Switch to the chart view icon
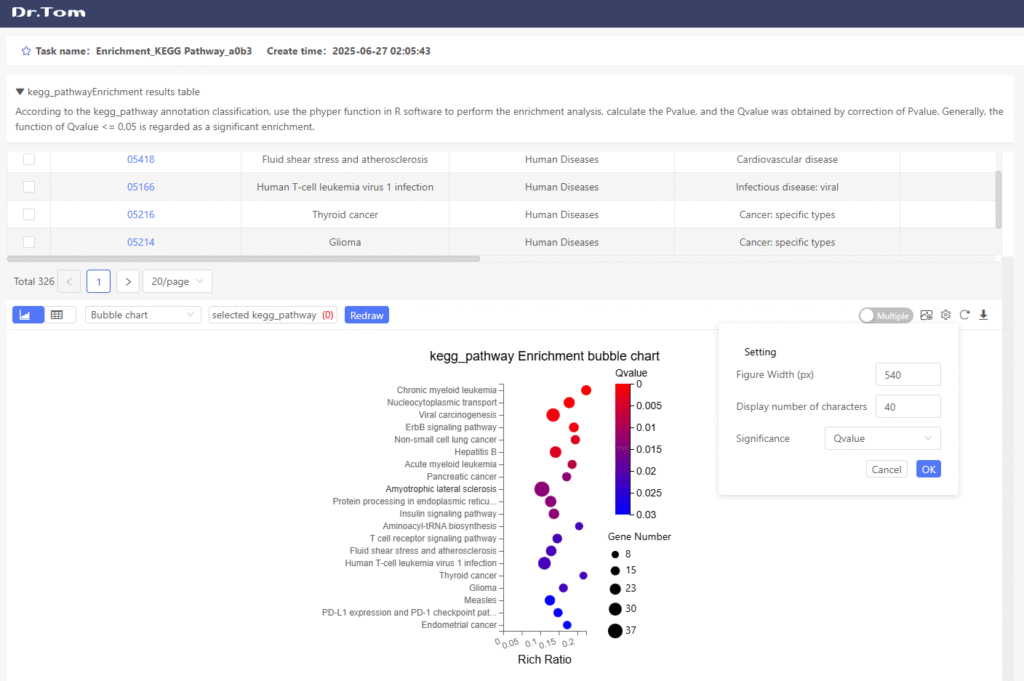1024x681 pixels. (x=25, y=315)
